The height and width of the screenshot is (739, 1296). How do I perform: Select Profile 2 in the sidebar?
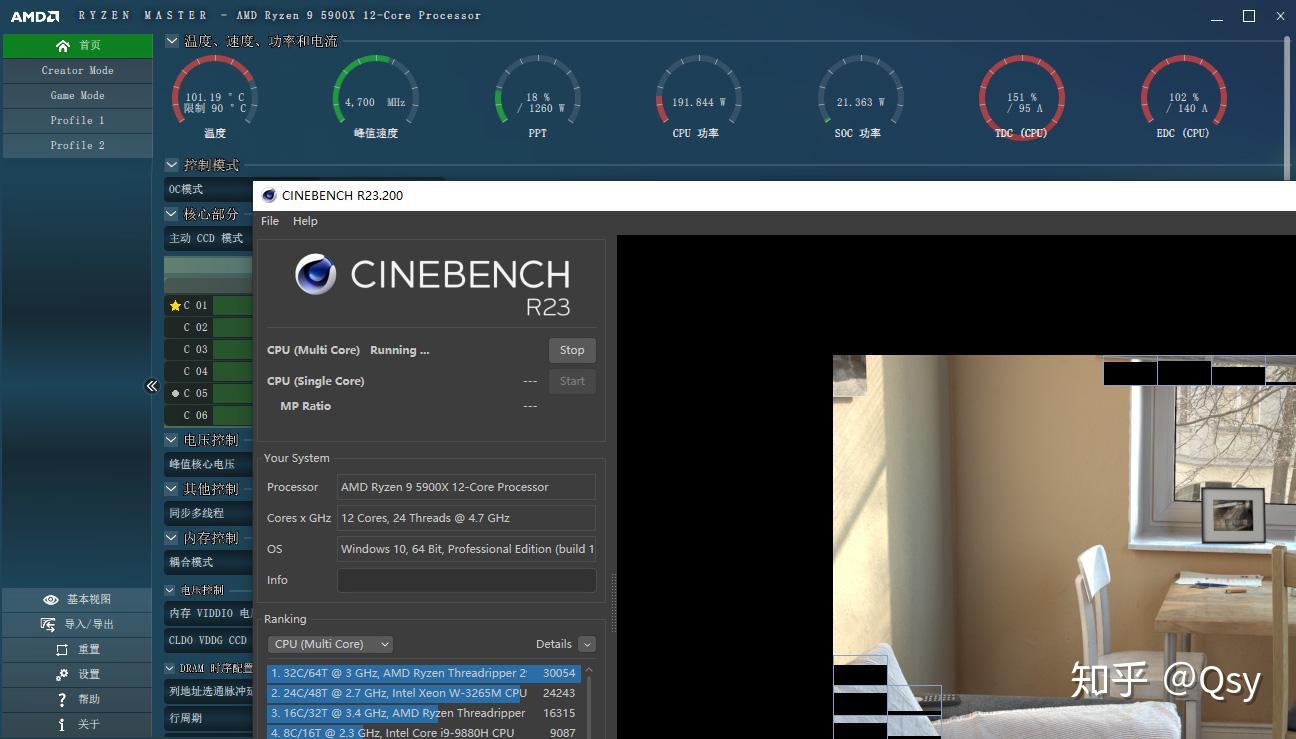78,145
